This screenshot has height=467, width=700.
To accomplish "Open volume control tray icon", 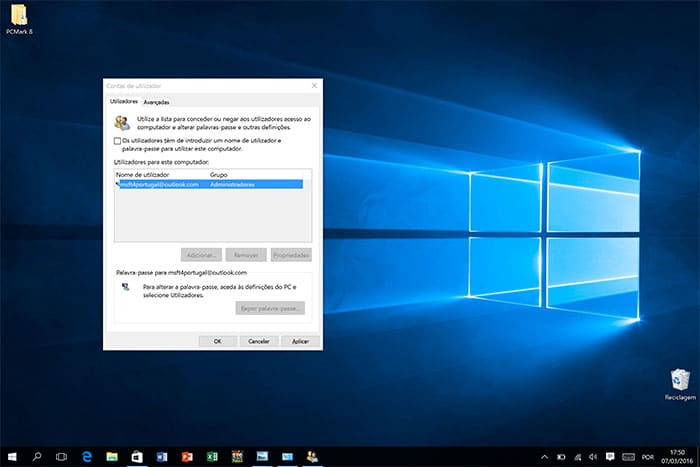I will pyautogui.click(x=593, y=457).
